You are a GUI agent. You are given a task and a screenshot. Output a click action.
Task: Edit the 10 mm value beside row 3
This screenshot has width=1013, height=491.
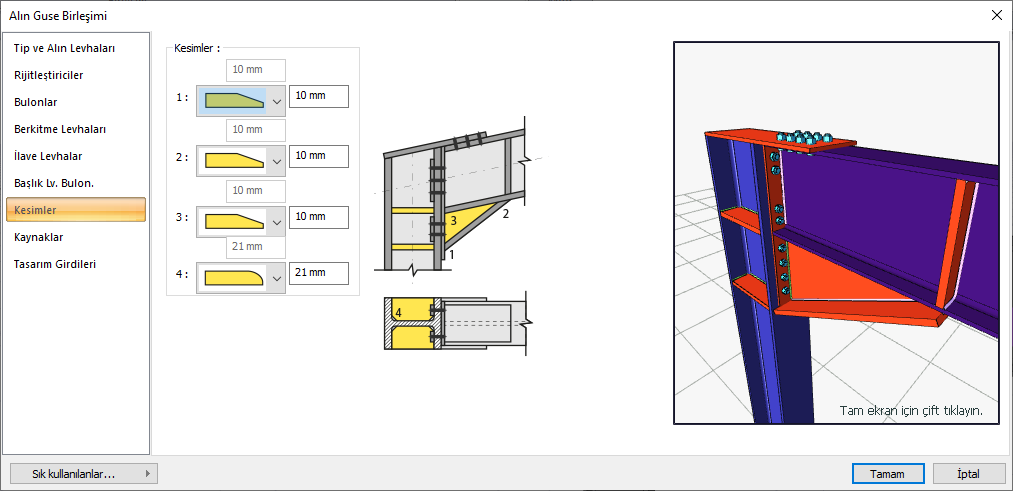click(x=319, y=217)
